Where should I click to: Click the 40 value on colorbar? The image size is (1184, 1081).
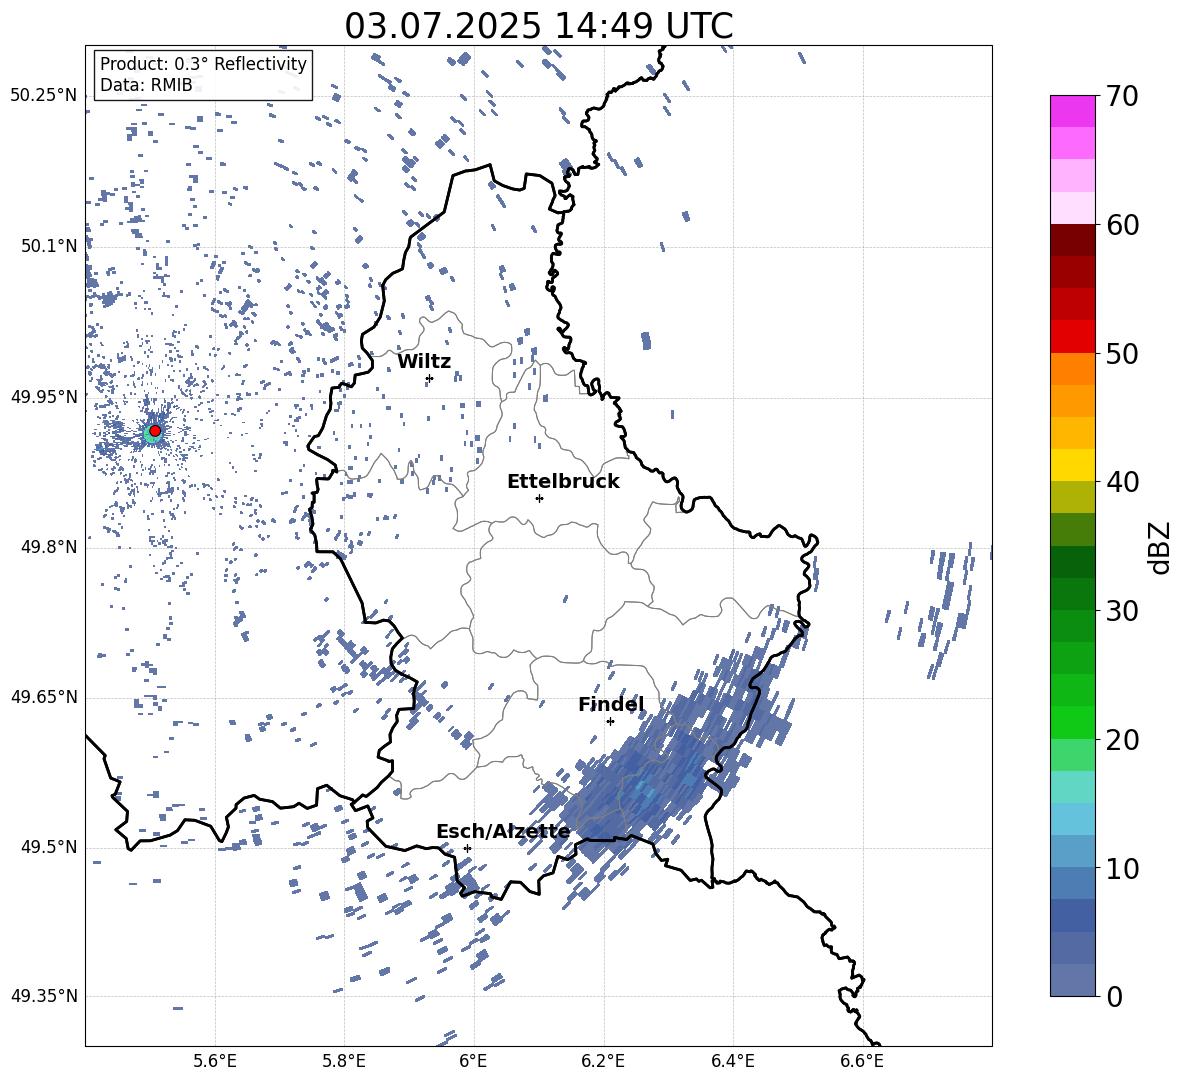[1122, 482]
